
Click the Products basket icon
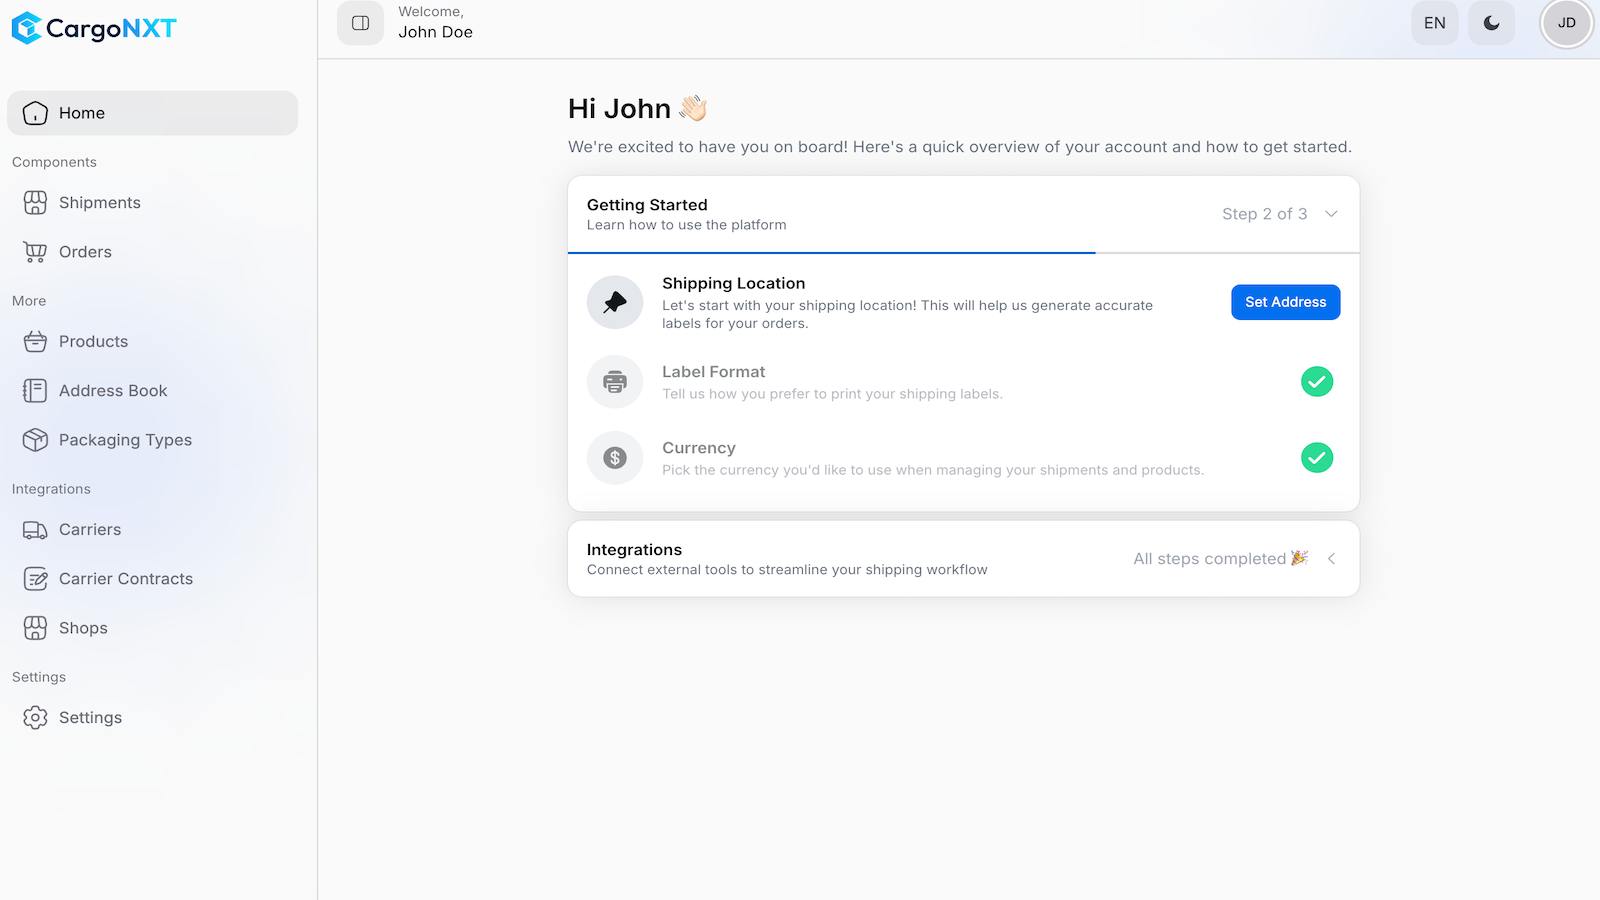click(35, 342)
